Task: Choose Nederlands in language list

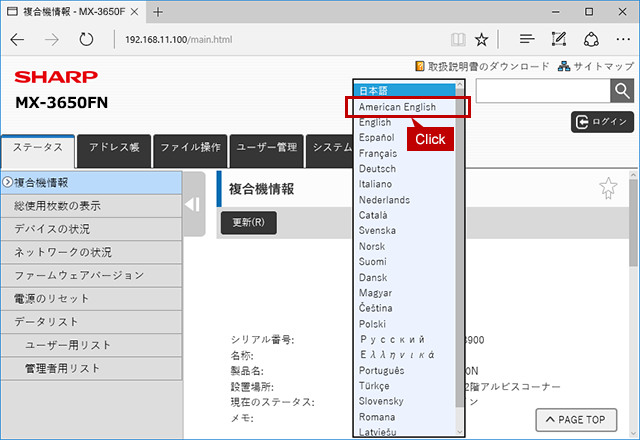Action: [x=405, y=200]
